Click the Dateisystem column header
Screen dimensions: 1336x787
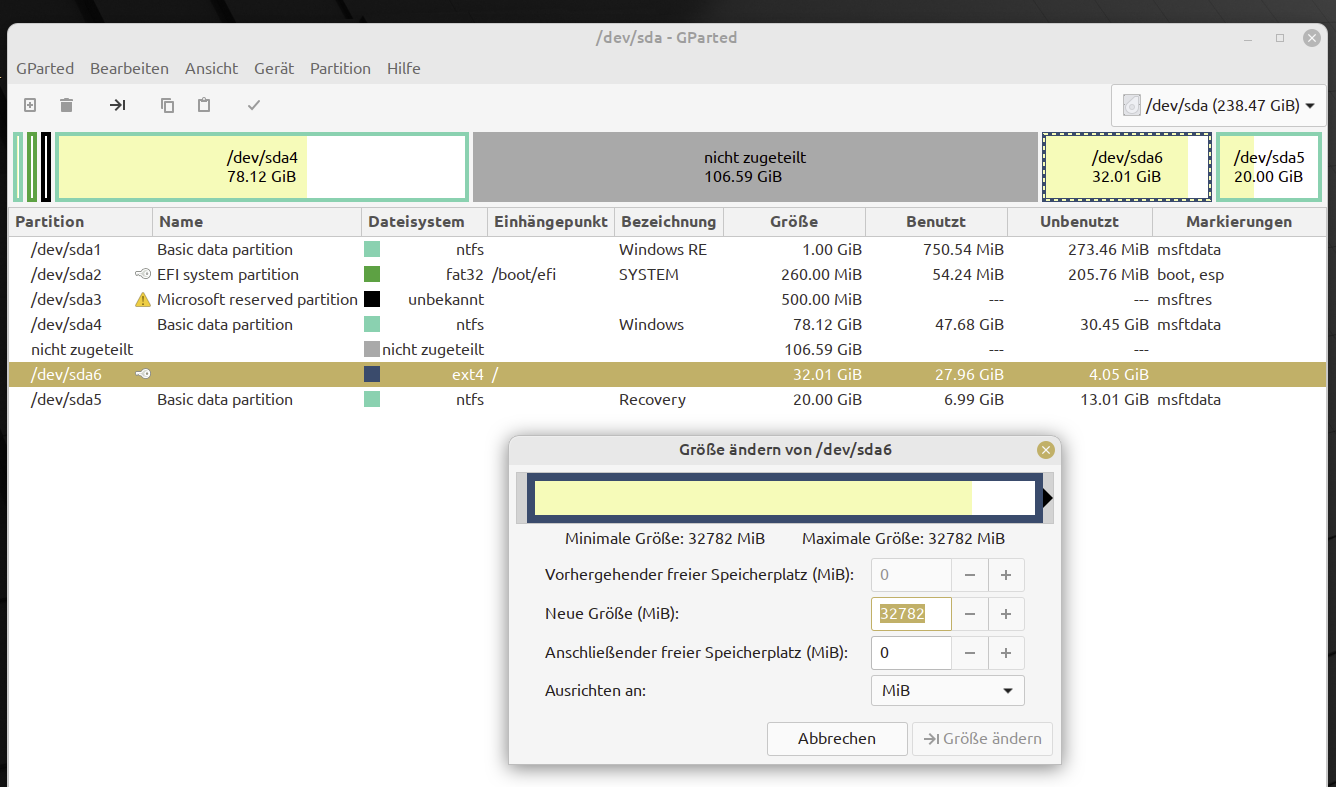pyautogui.click(x=424, y=222)
